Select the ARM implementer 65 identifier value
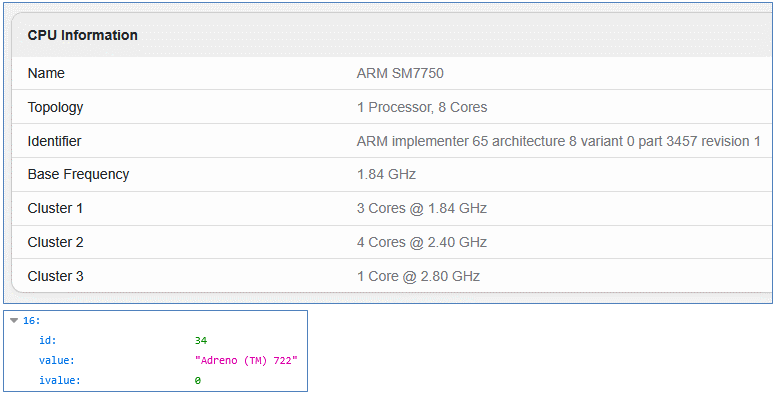 (558, 141)
